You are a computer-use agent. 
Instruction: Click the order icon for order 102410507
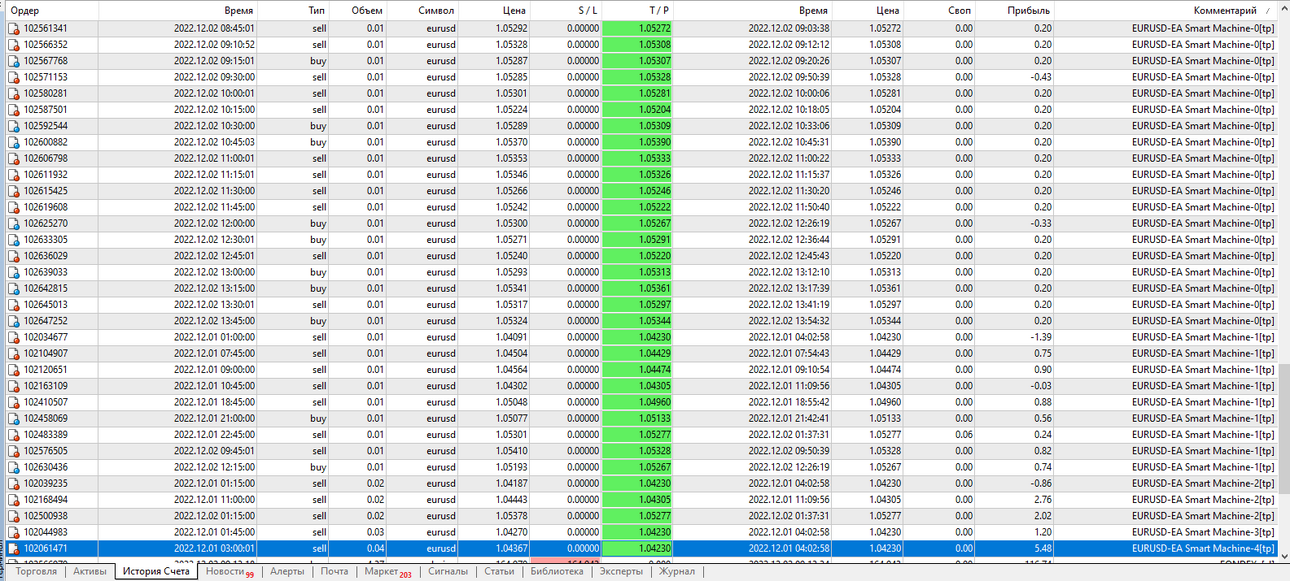point(14,402)
